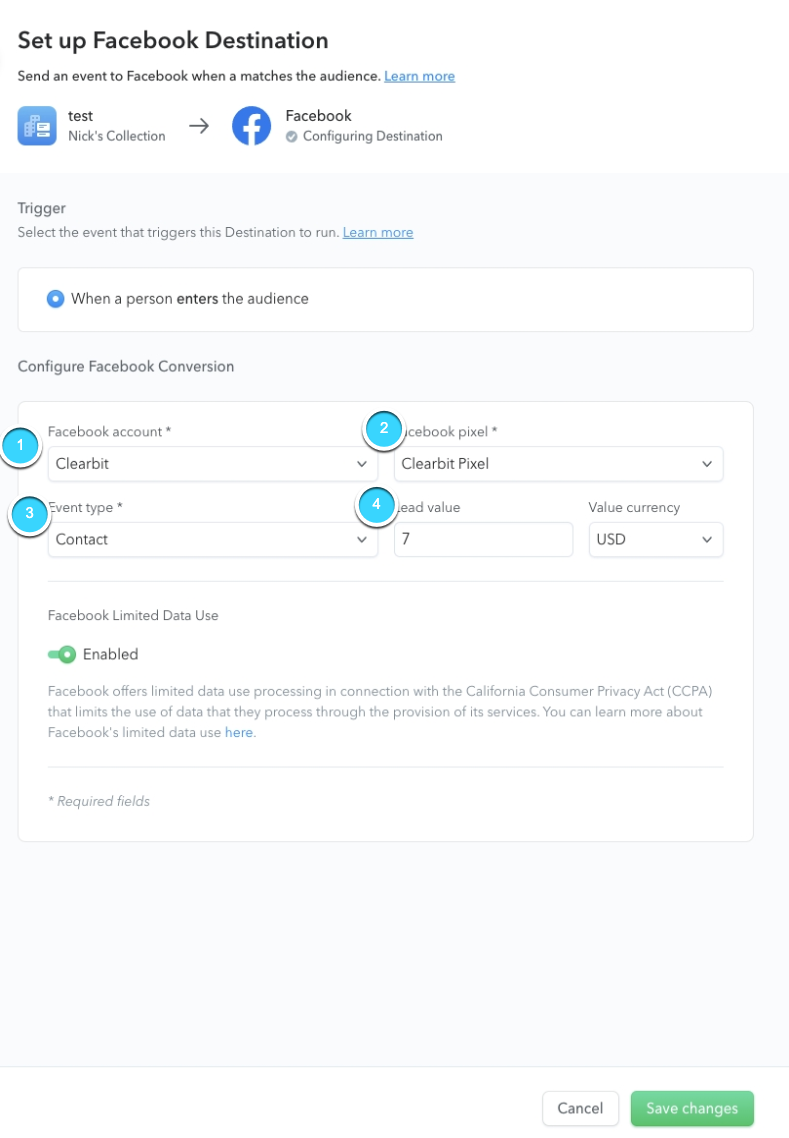Click the arrow between audience and Facebook
Viewport: 789px width, 1138px height.
(199, 126)
